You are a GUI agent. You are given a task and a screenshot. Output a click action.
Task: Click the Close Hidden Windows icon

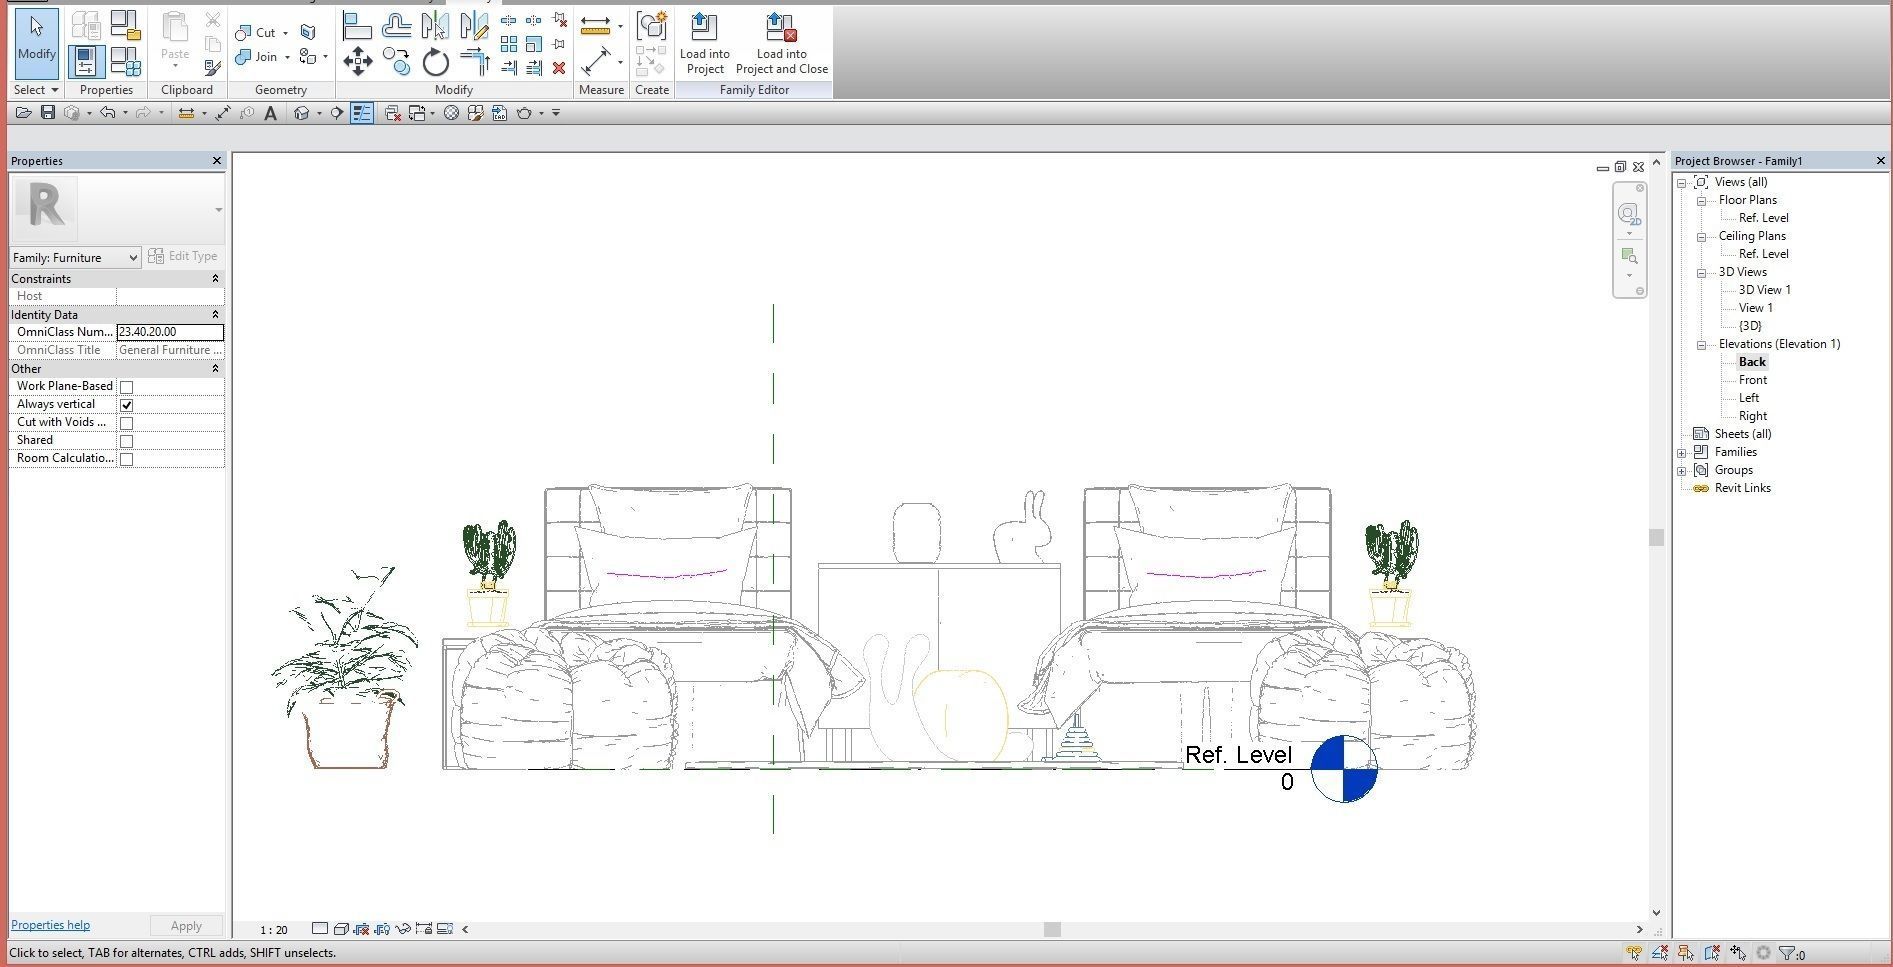point(393,114)
